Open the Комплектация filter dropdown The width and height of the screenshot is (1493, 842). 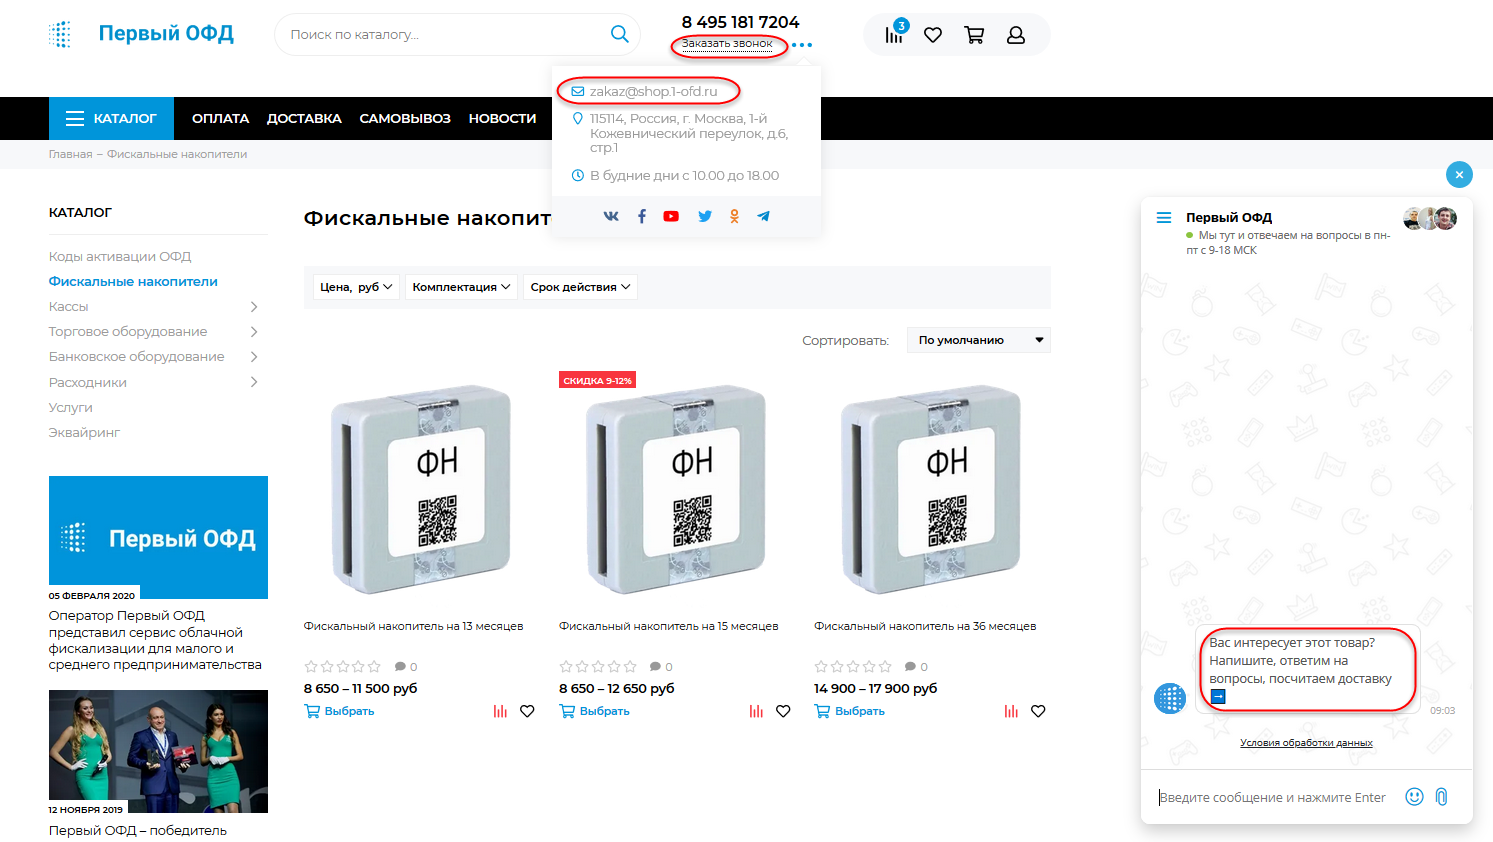pyautogui.click(x=461, y=287)
